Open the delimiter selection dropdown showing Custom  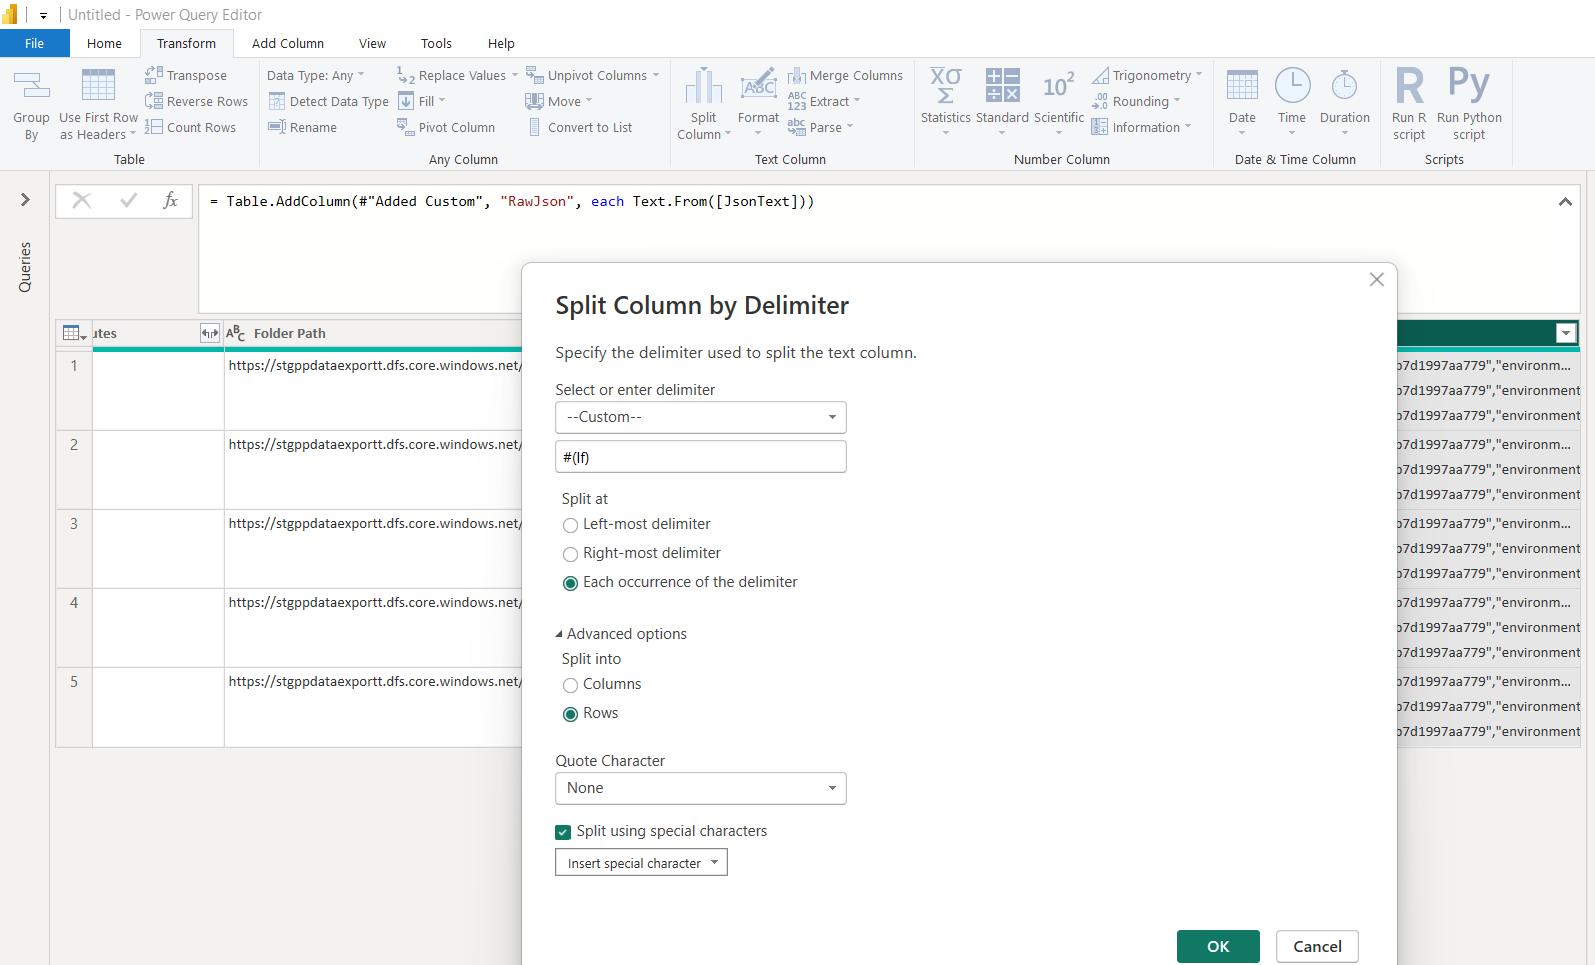click(700, 417)
